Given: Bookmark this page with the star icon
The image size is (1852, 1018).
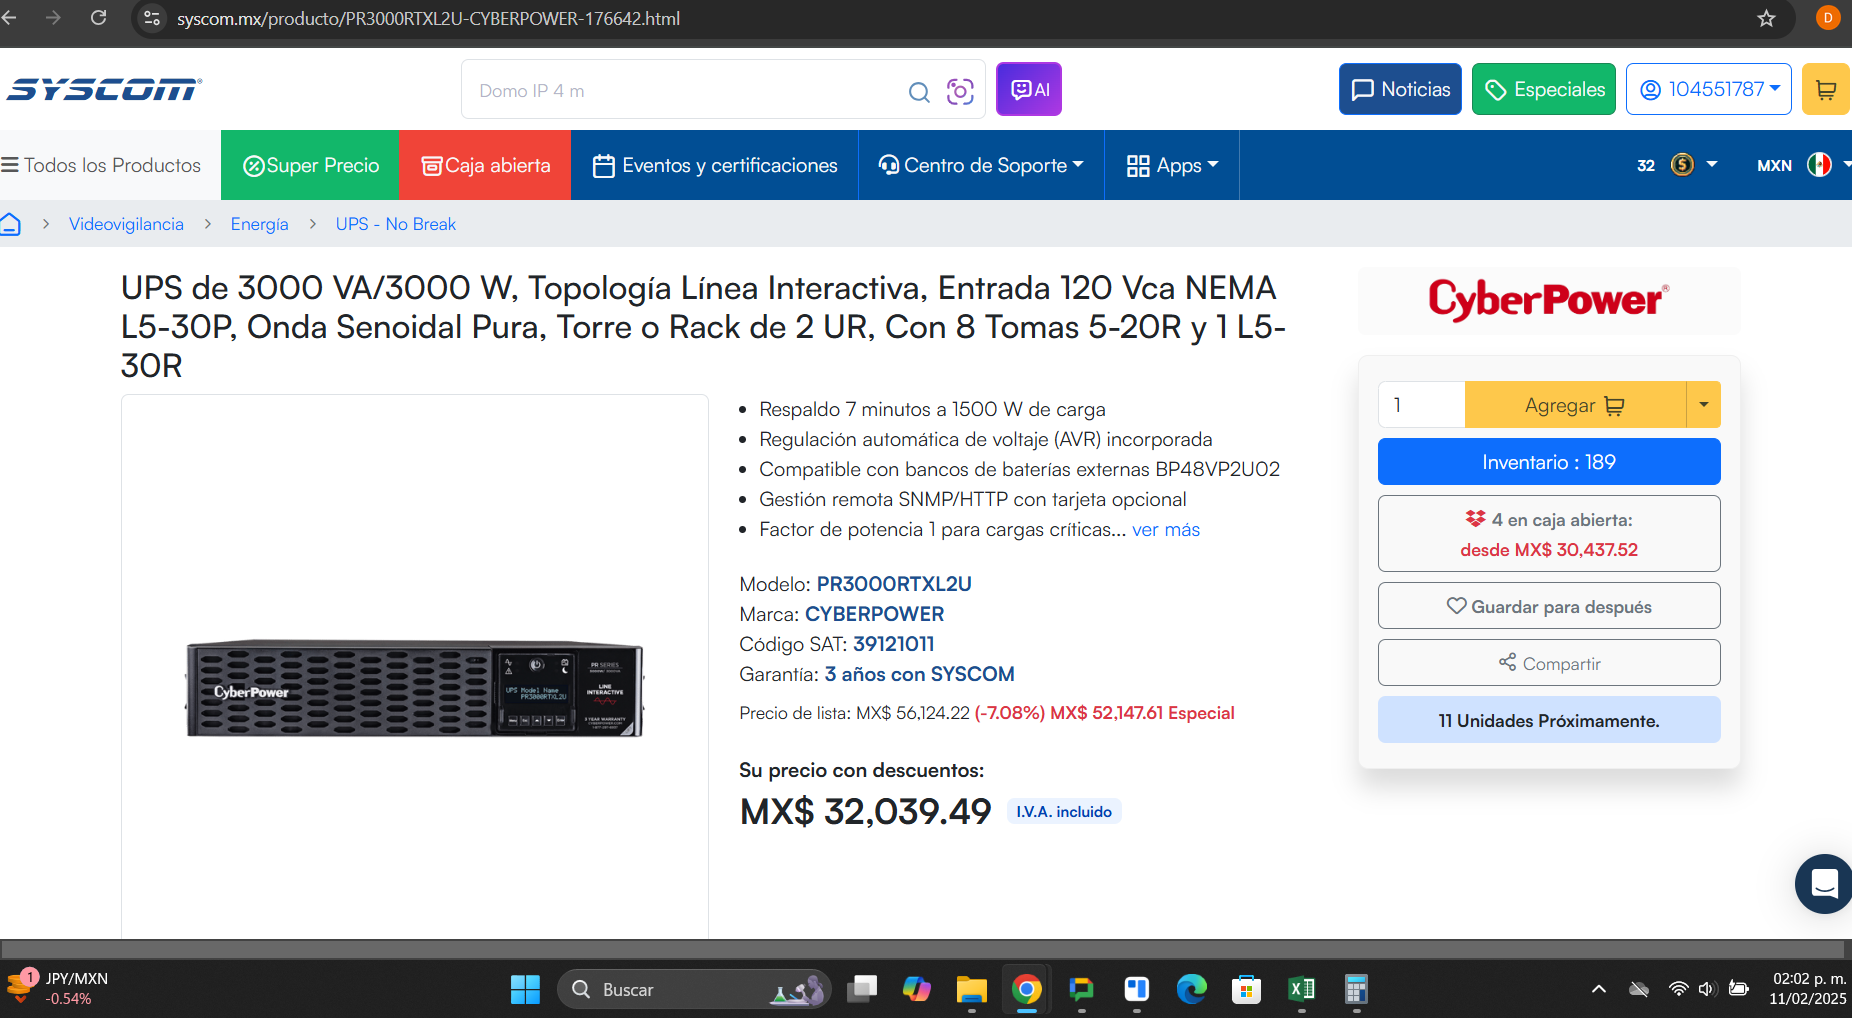Looking at the screenshot, I should pyautogui.click(x=1767, y=18).
